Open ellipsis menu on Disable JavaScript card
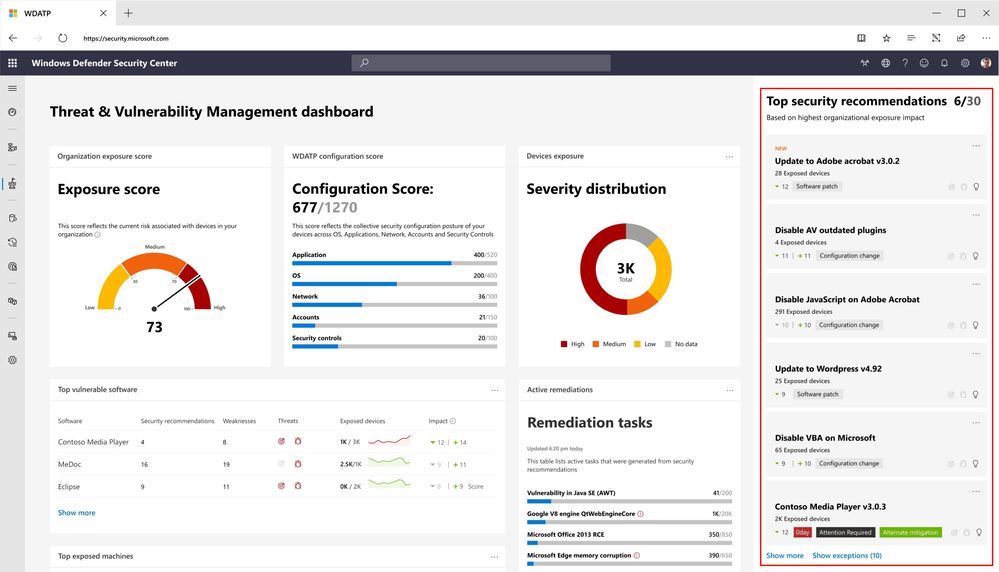 pyautogui.click(x=975, y=284)
